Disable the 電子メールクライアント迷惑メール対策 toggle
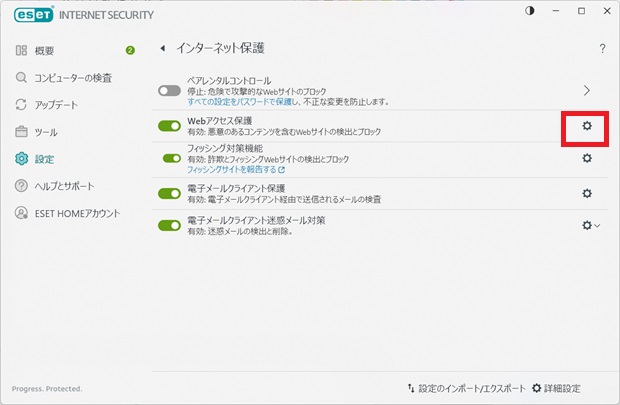Viewport: 620px width, 405px height. click(169, 225)
